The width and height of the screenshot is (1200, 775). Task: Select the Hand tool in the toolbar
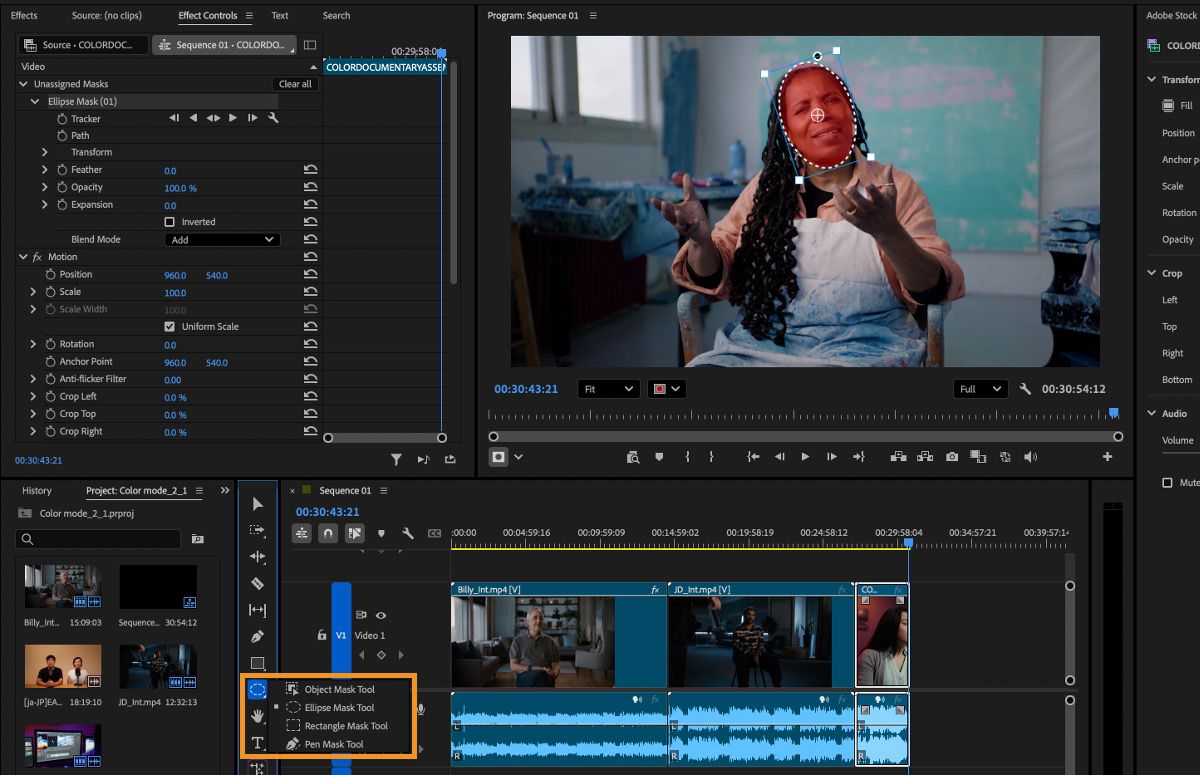click(257, 716)
